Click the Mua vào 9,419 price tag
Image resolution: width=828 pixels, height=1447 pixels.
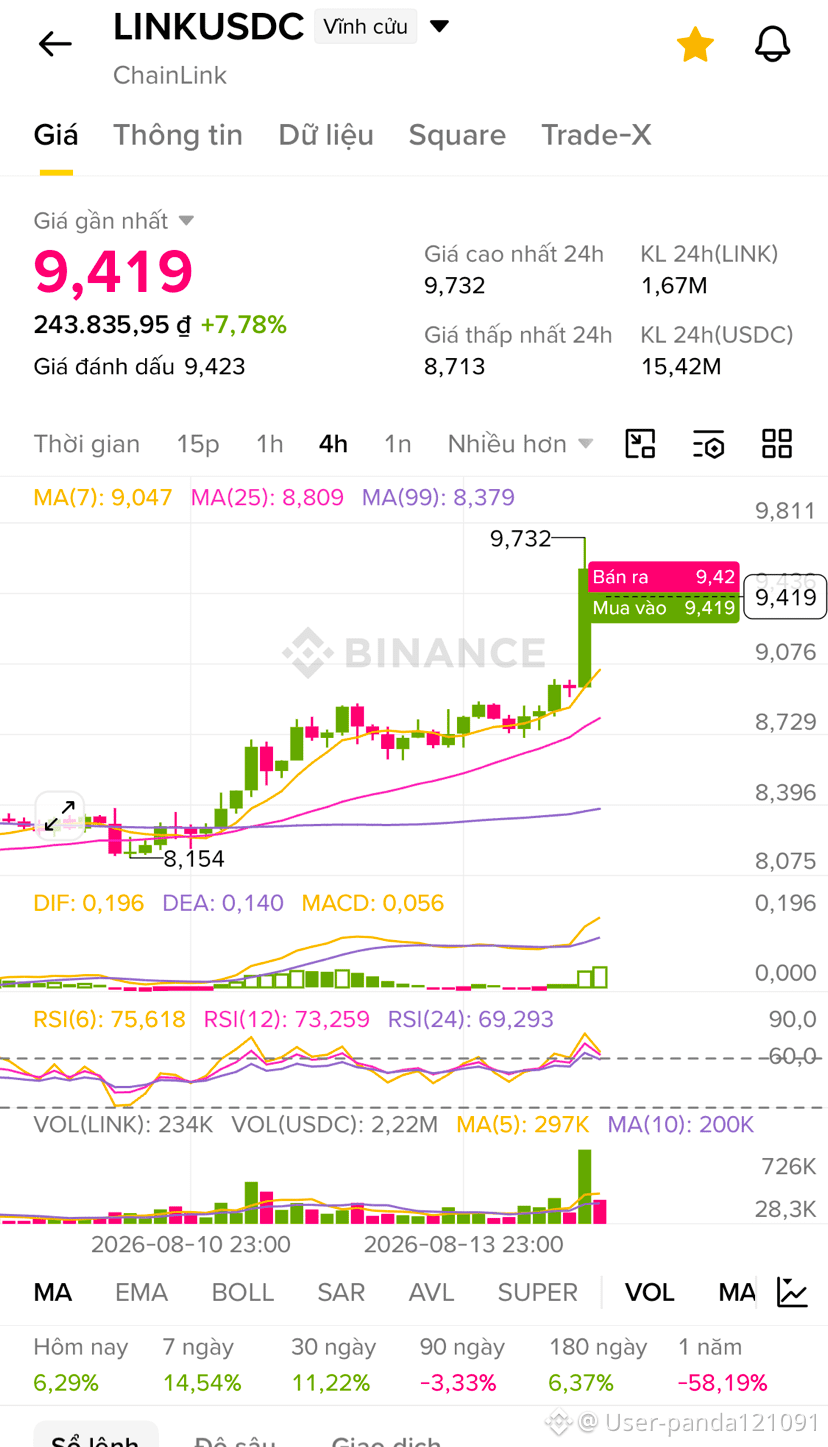[x=664, y=607]
